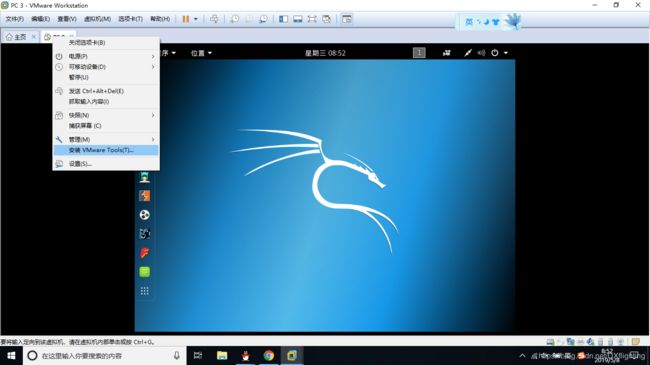Enter full screen mode toolbar icon
This screenshot has width=650, height=365.
312,19
